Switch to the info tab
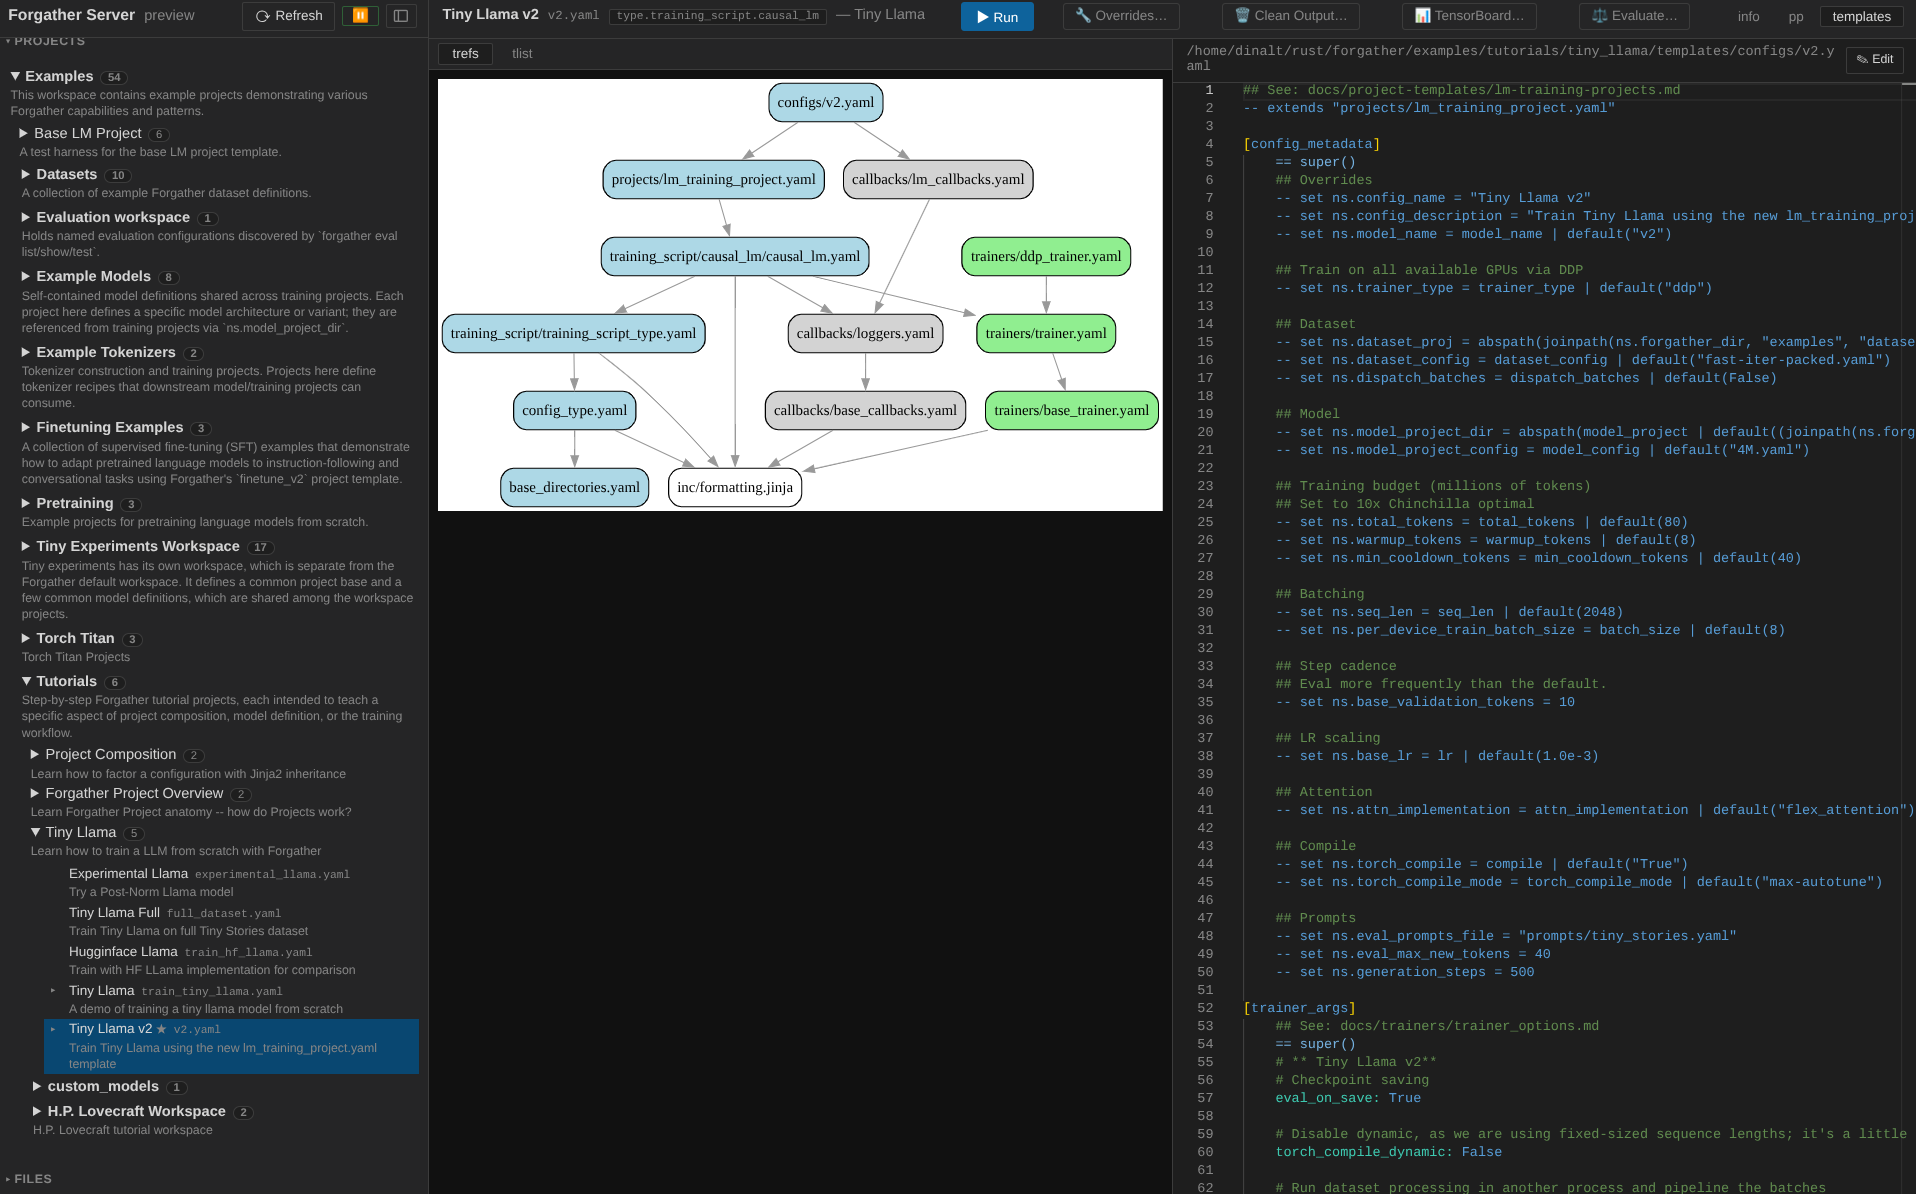 coord(1748,17)
